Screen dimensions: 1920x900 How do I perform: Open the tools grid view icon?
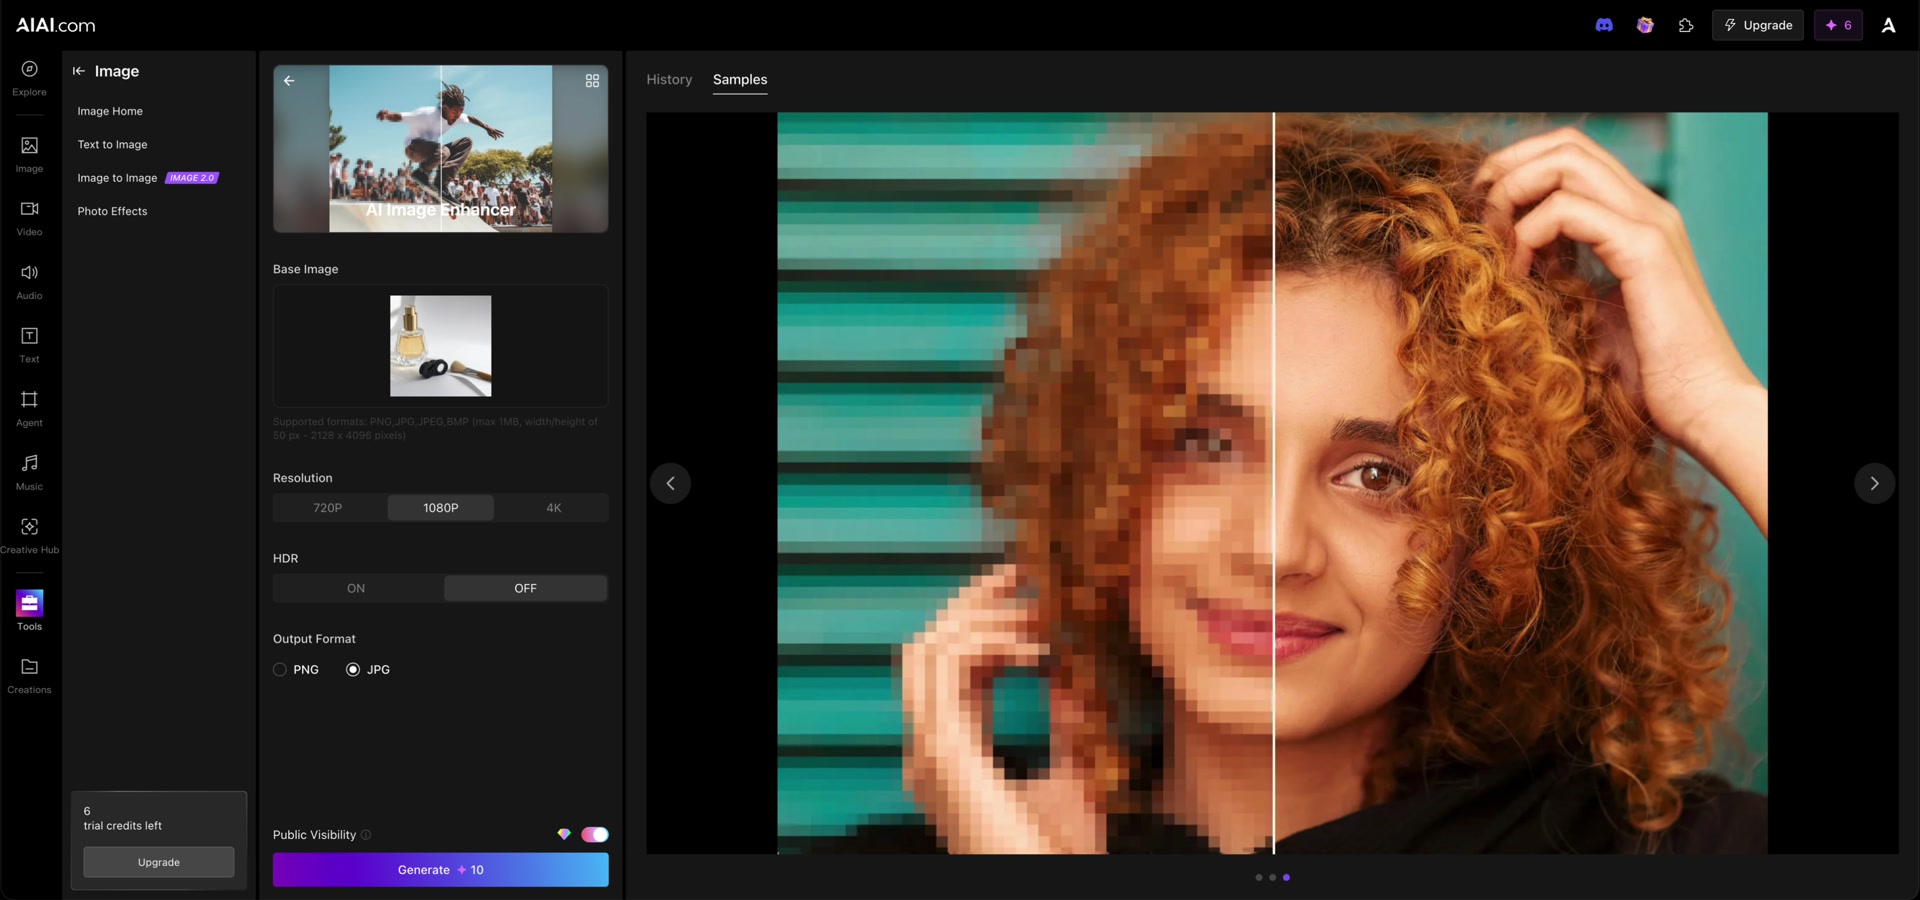(592, 80)
